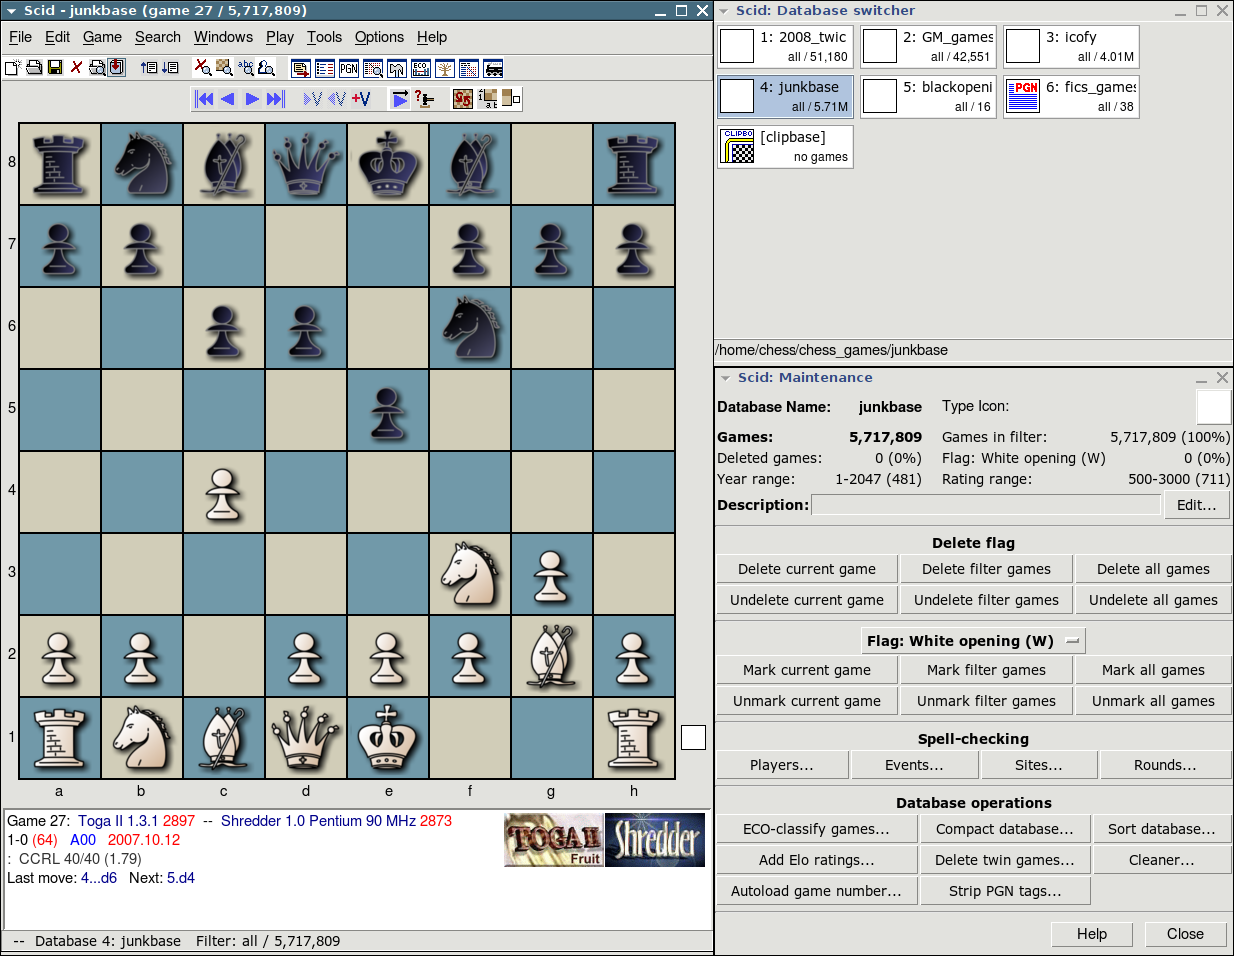Click Delete twin games... button
1234x956 pixels.
coord(1004,860)
